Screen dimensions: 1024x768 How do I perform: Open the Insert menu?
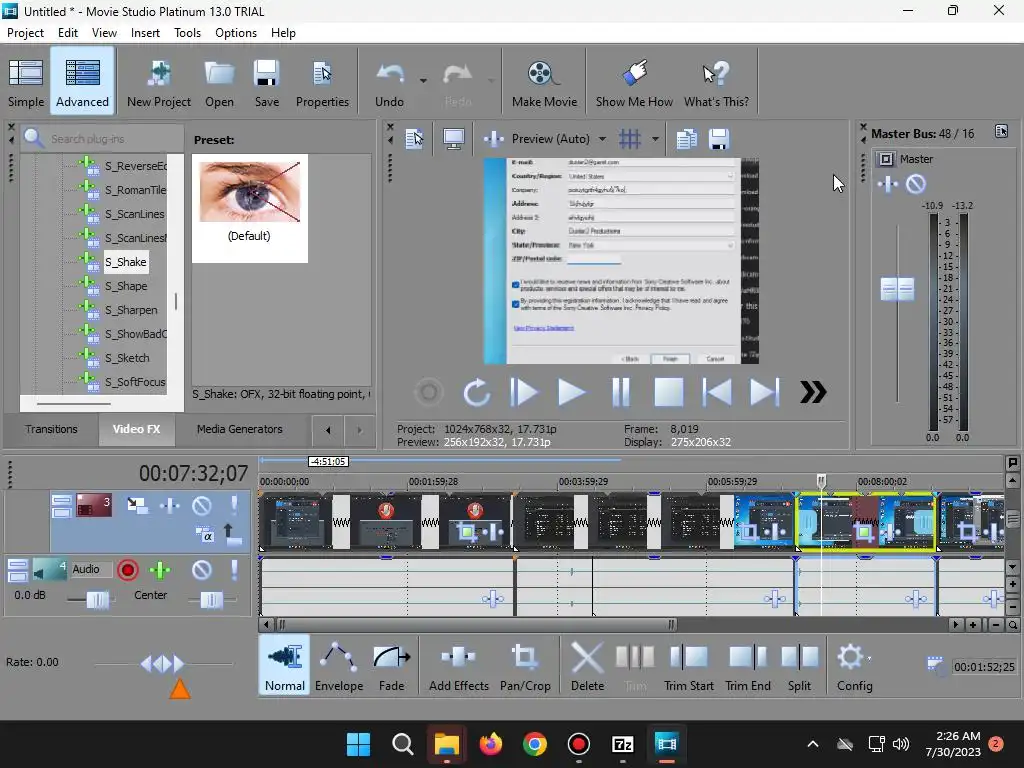tap(145, 33)
